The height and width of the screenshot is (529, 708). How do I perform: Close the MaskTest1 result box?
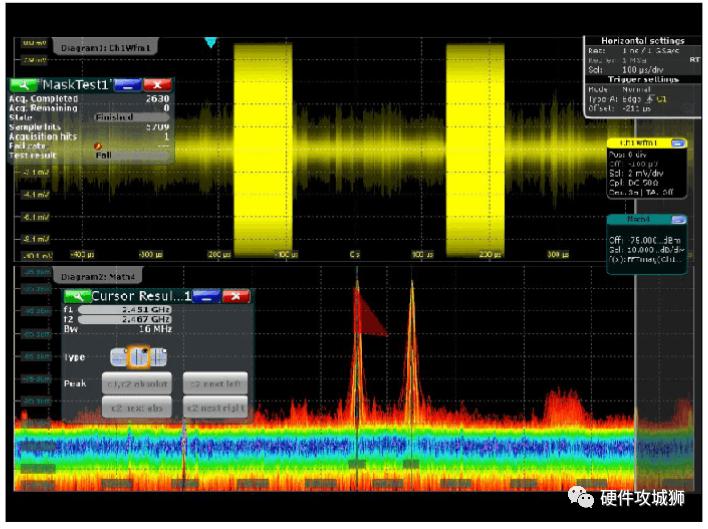157,84
